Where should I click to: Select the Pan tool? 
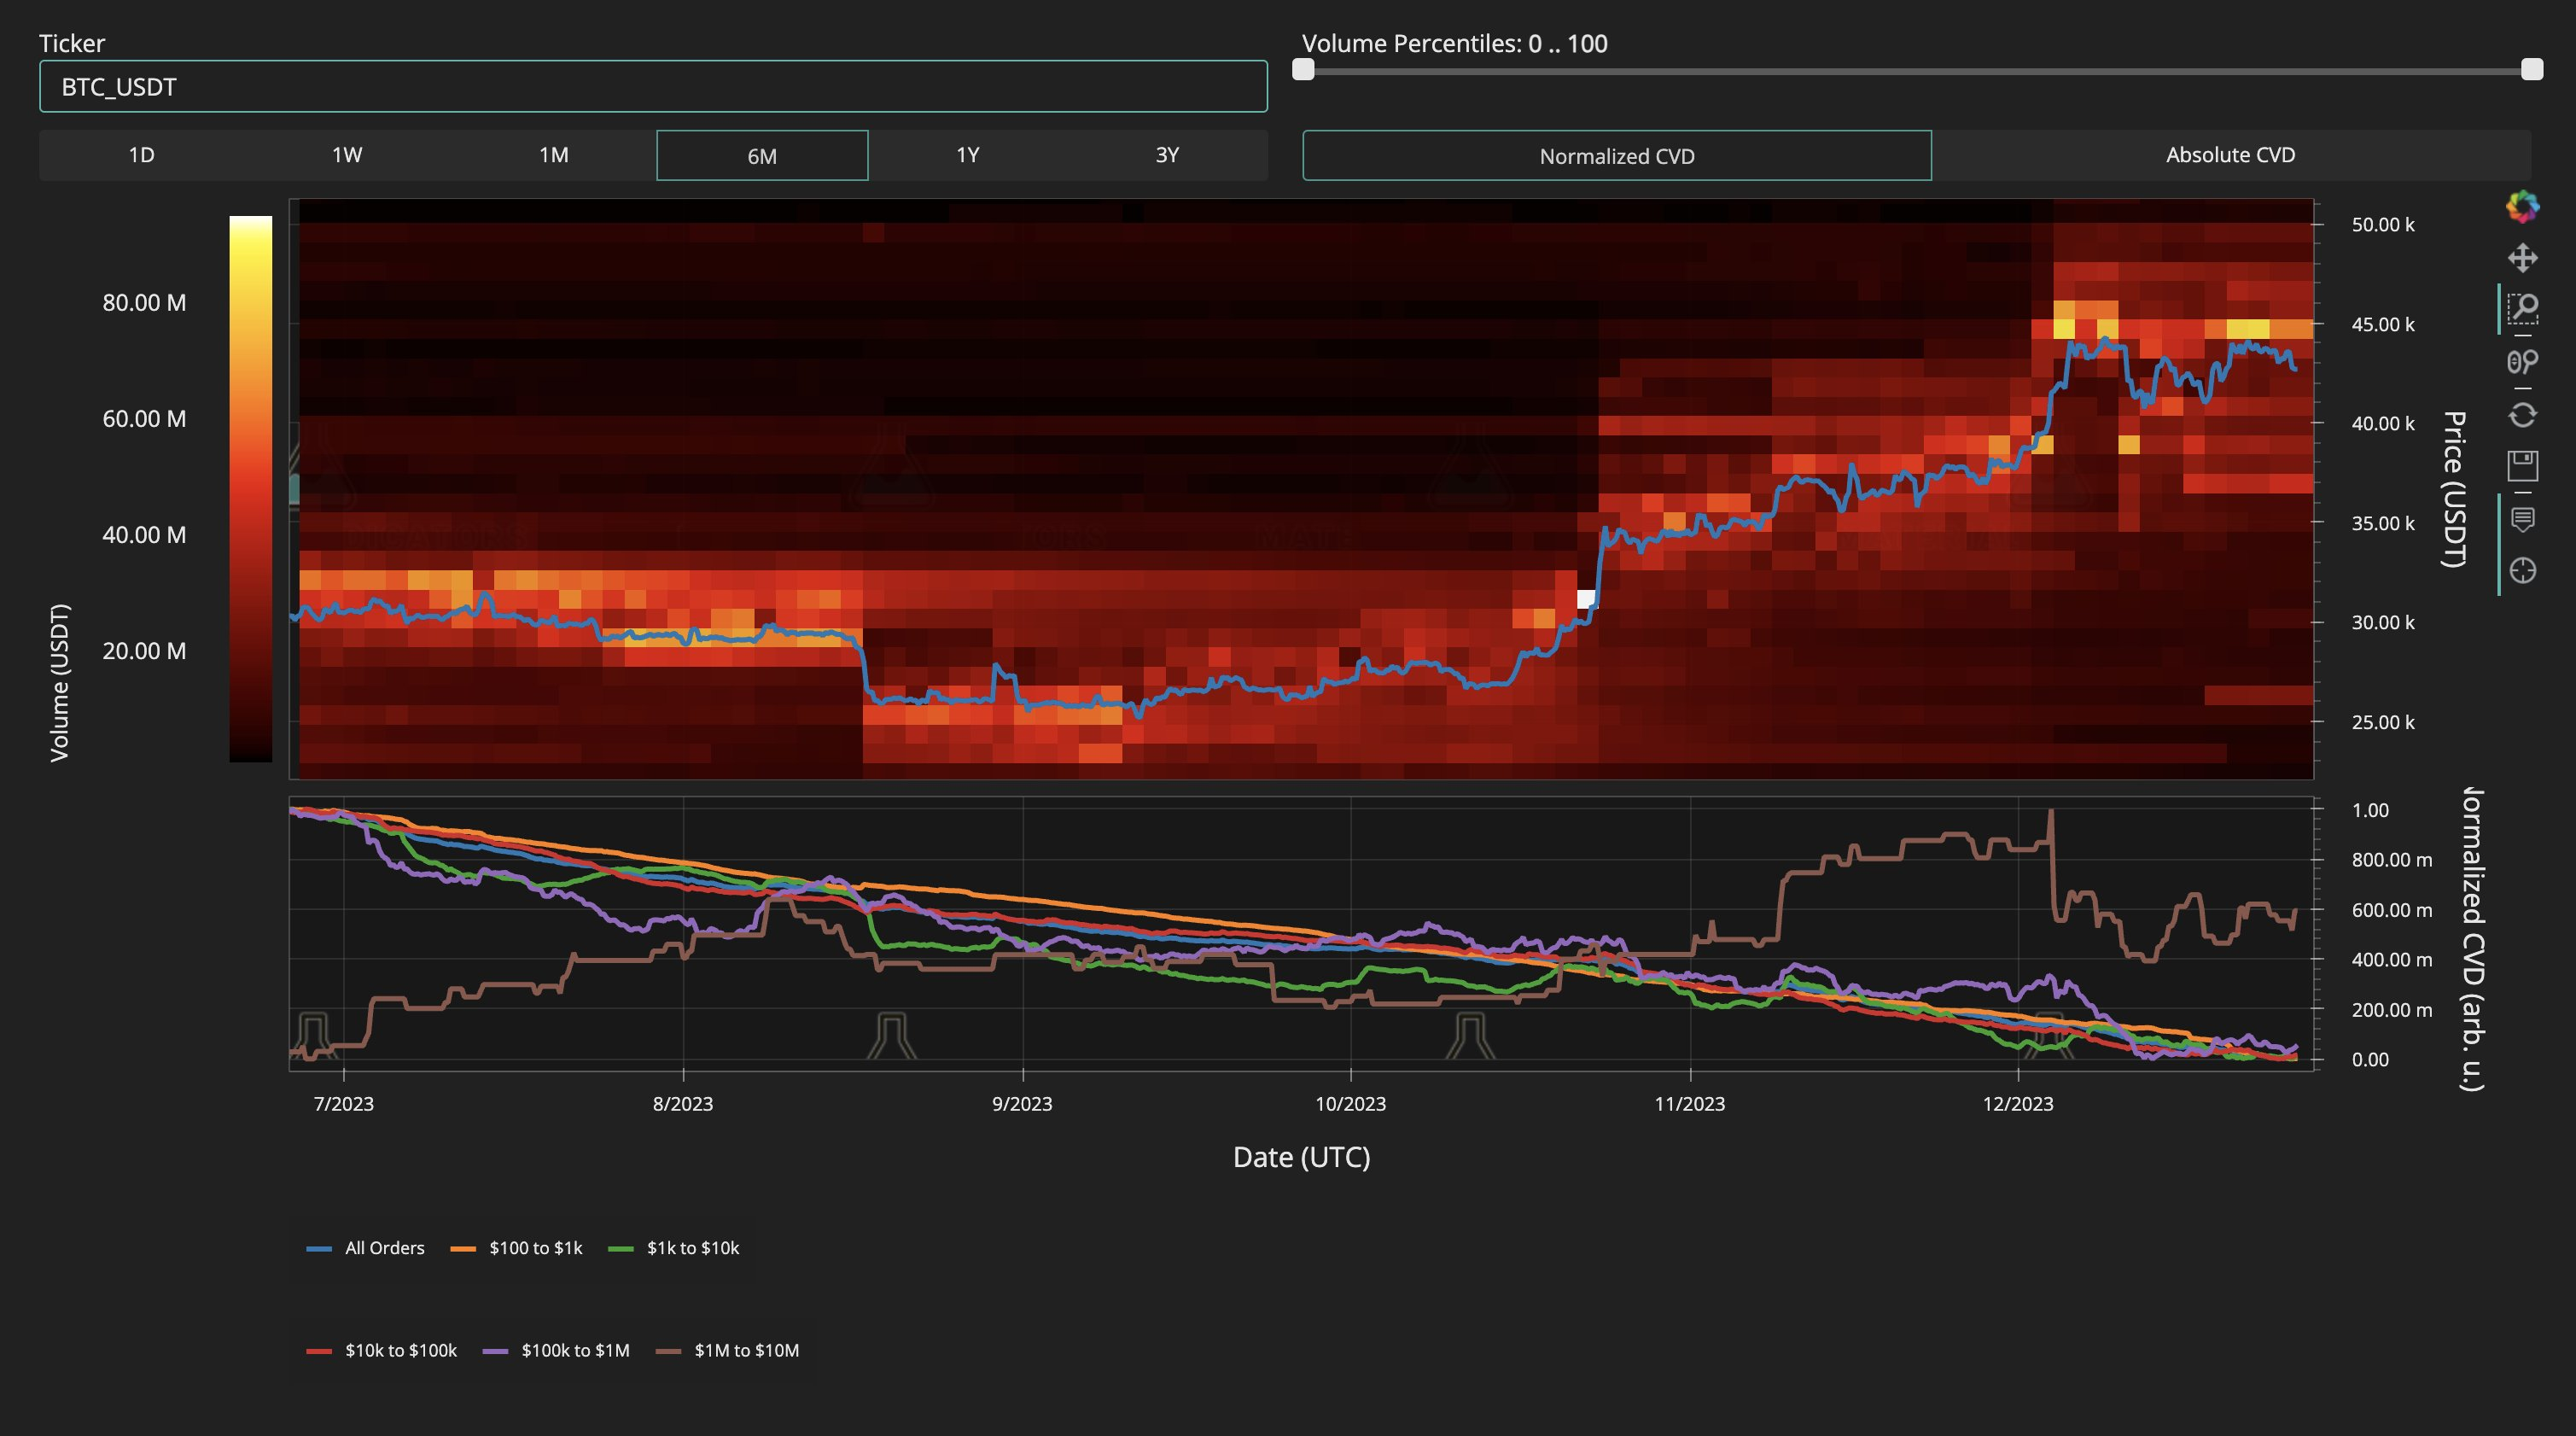(x=2522, y=258)
